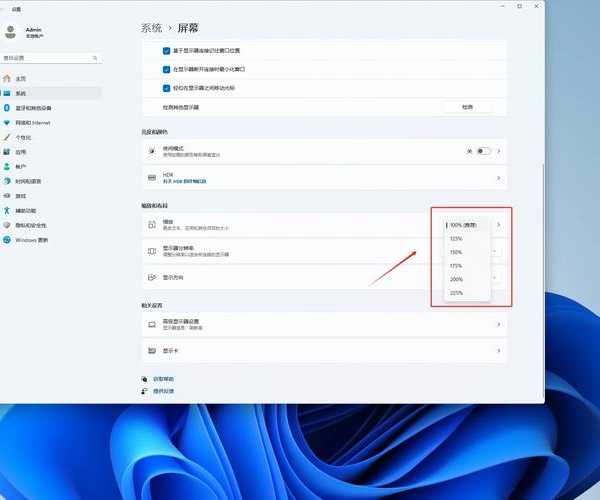
Task: Click the Admin user avatar
Action: point(10,31)
